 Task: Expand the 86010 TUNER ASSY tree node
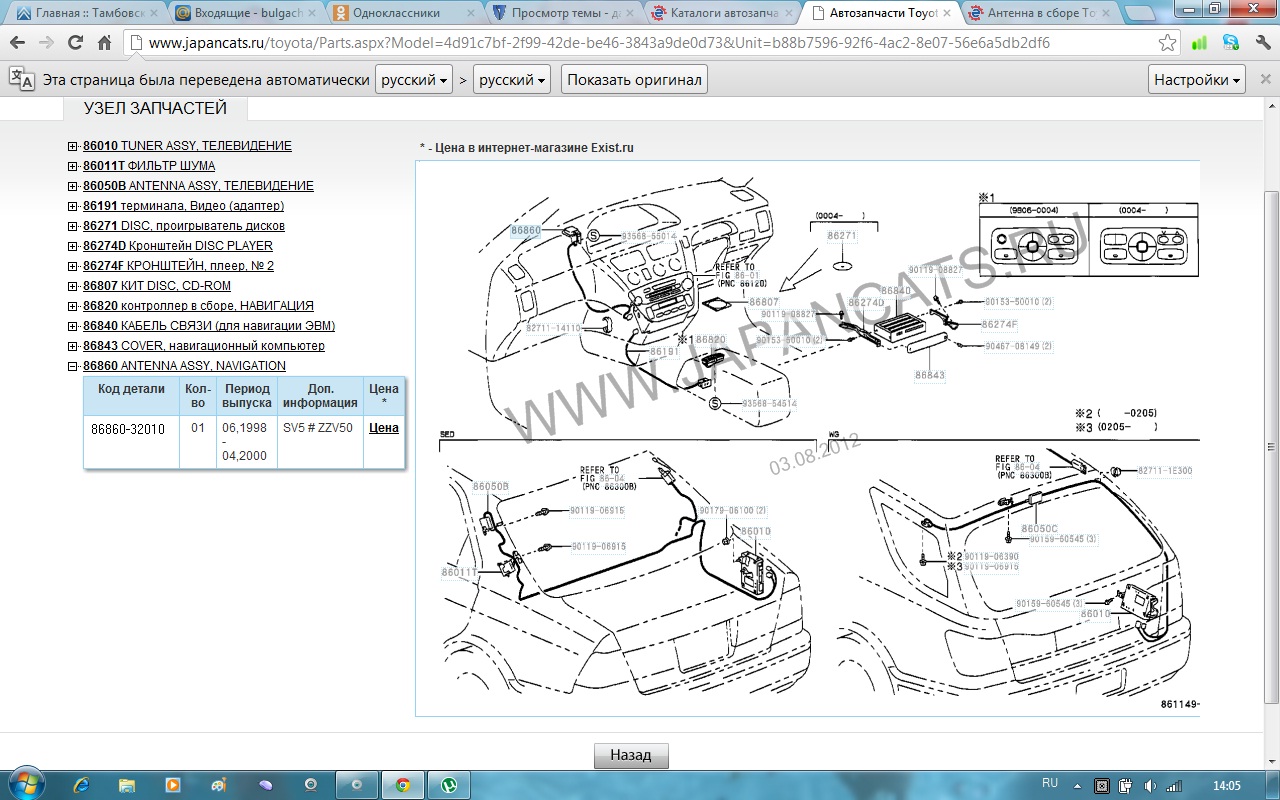point(73,146)
